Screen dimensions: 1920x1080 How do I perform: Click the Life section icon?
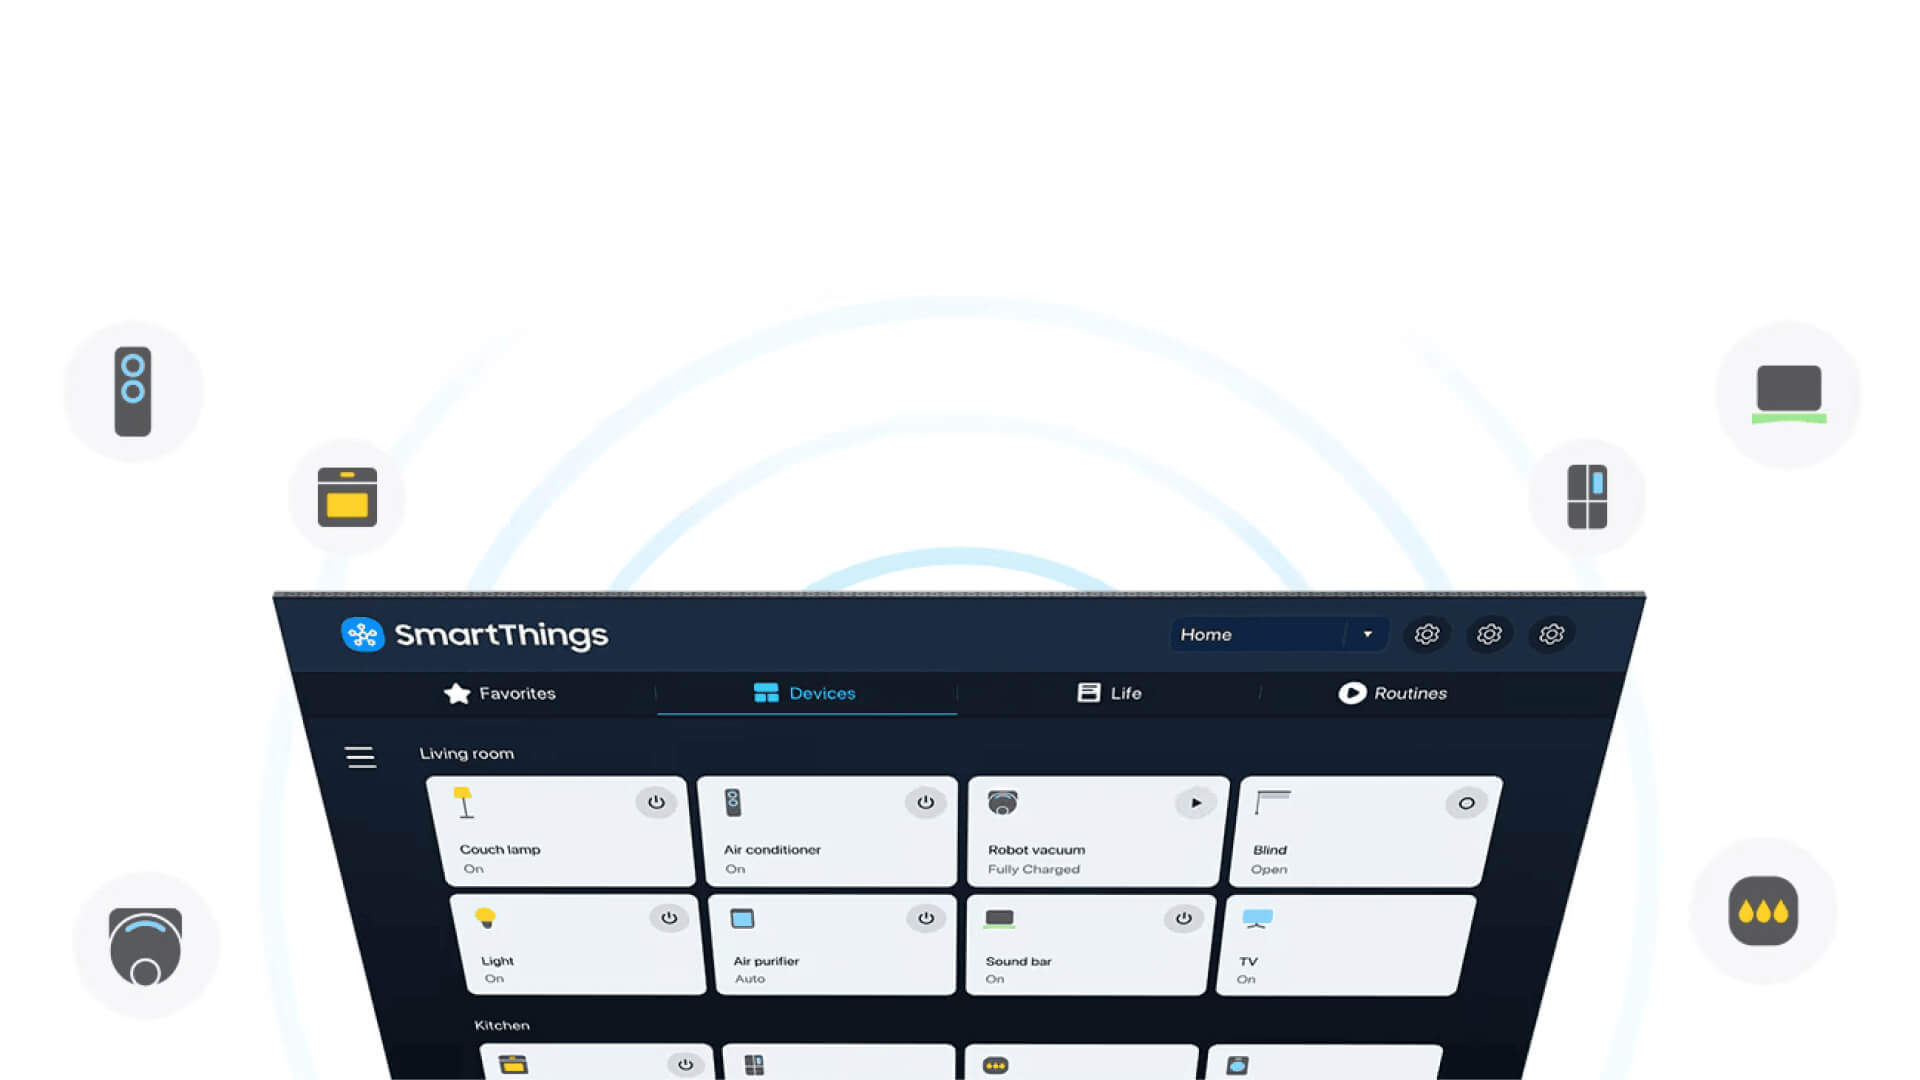[x=1087, y=692]
